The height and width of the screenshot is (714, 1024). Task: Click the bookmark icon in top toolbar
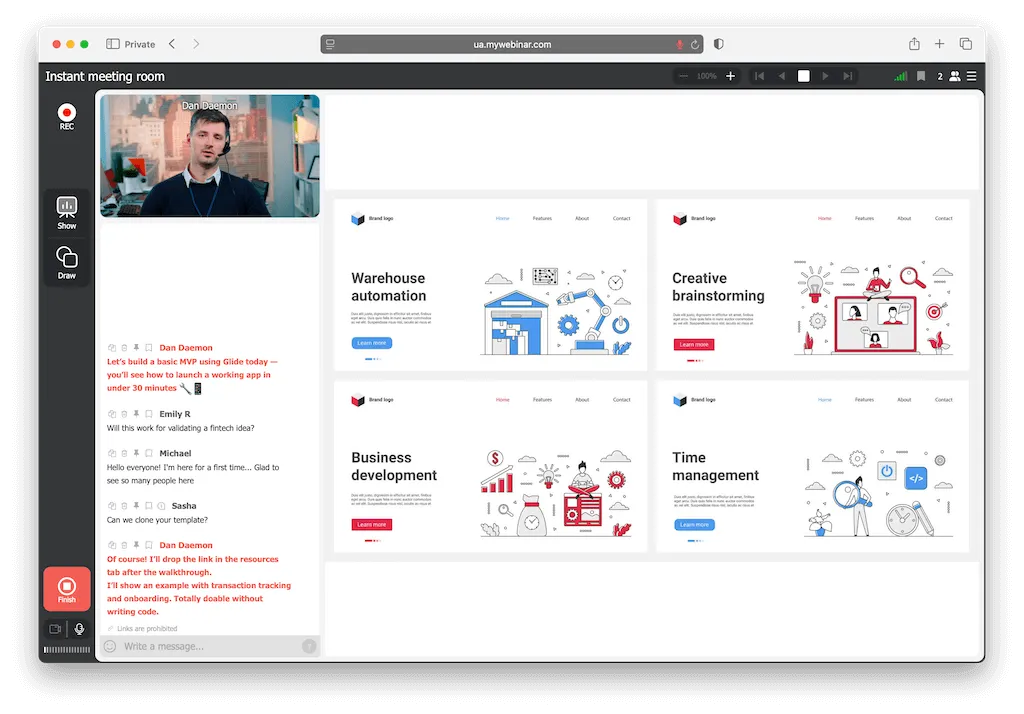(921, 76)
